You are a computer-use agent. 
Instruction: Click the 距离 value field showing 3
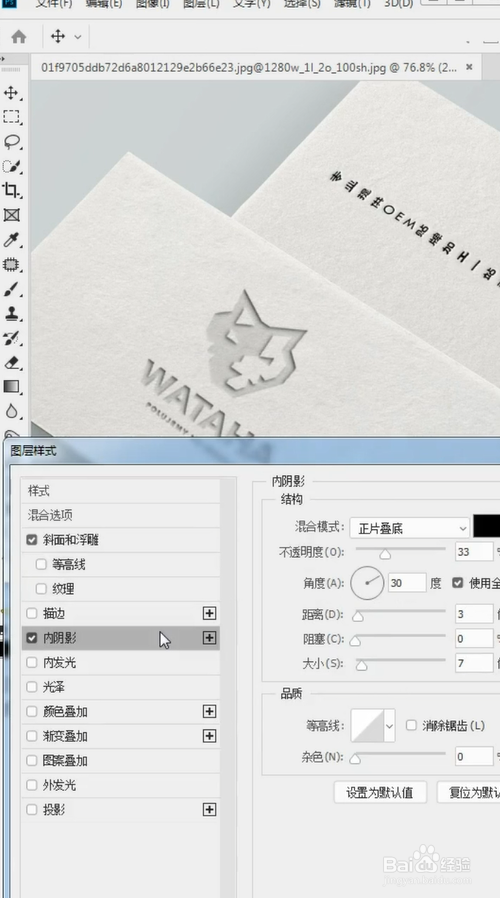[474, 614]
